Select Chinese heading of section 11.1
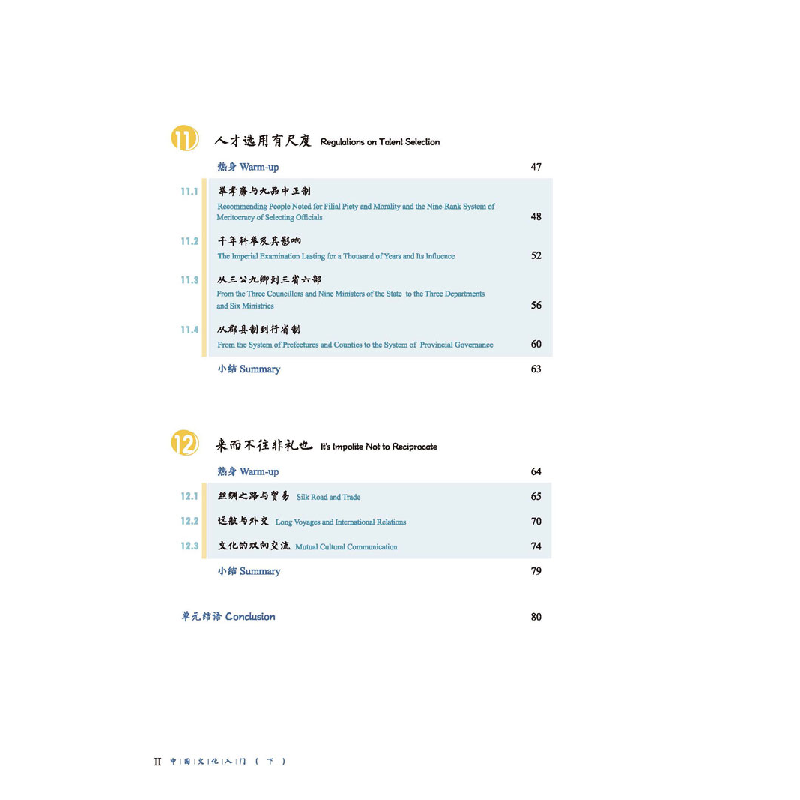The width and height of the screenshot is (800, 800). click(x=264, y=191)
